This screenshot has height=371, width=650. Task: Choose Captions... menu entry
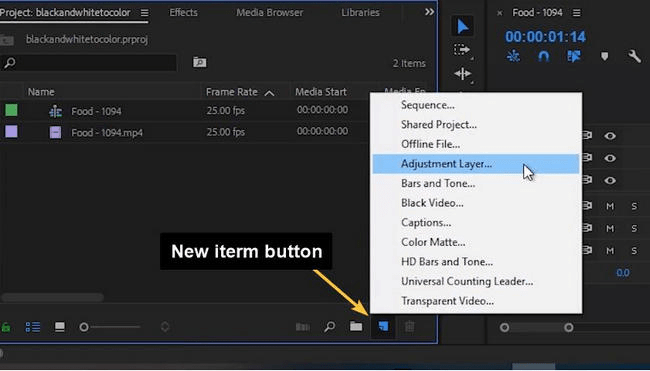coord(475,223)
